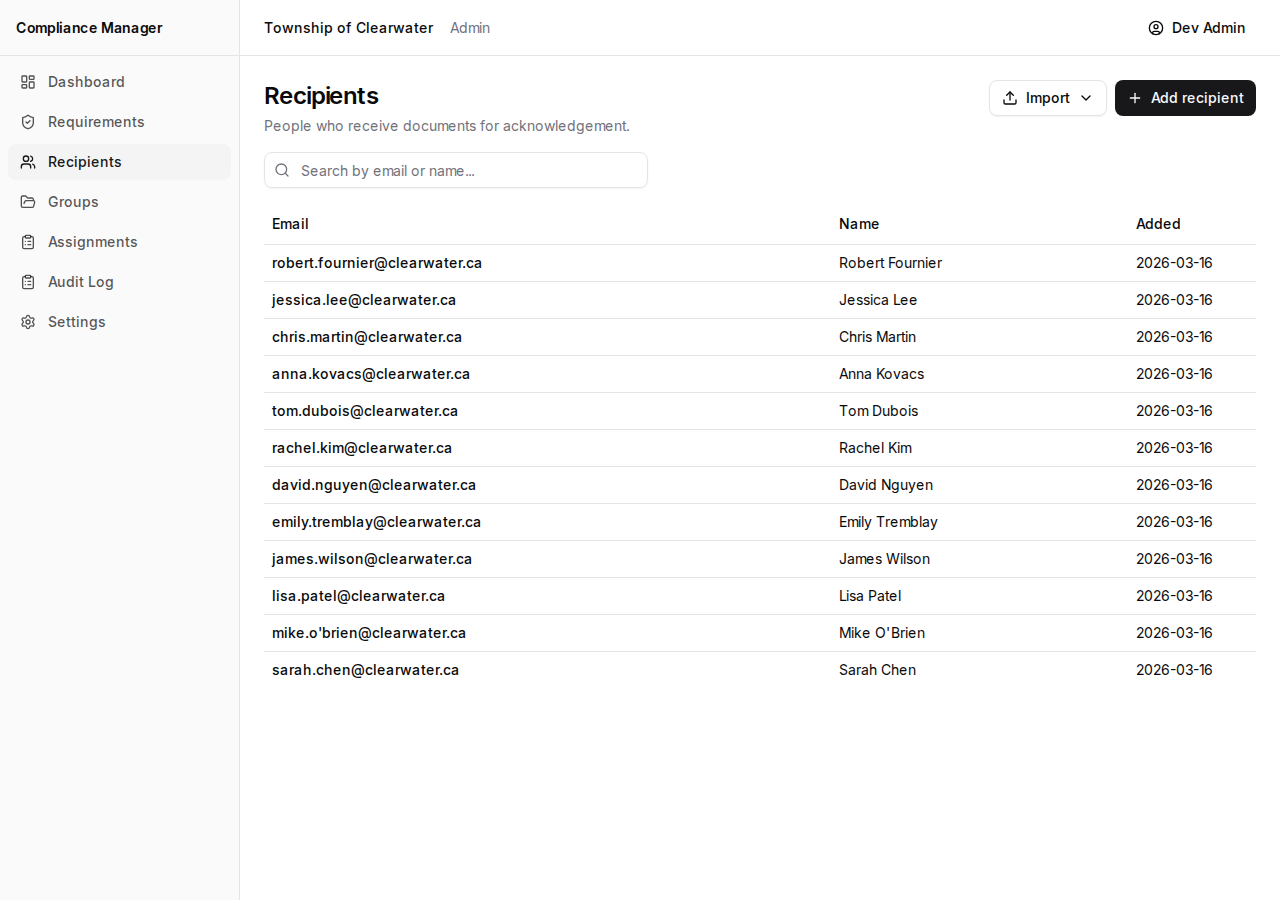This screenshot has height=900, width=1280.
Task: Click the added date in Robert Fournier's row
Action: coord(1174,263)
